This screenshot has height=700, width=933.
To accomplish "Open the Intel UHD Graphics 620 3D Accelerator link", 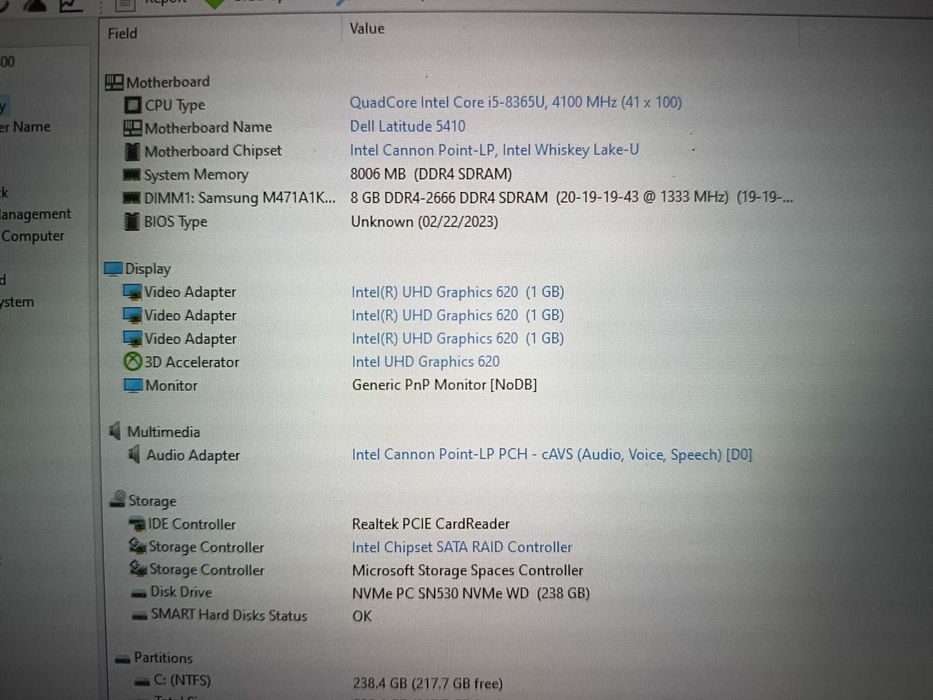I will click(x=425, y=361).
